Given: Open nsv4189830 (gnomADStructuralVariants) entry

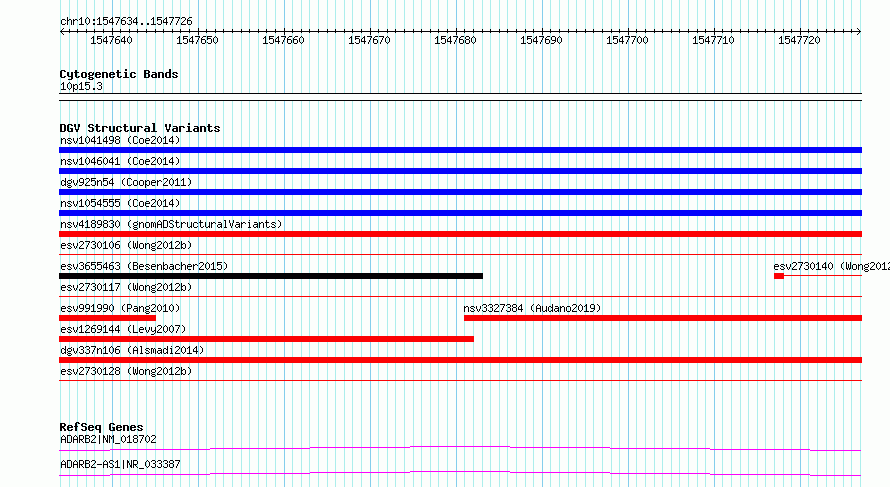Looking at the screenshot, I should coord(171,224).
